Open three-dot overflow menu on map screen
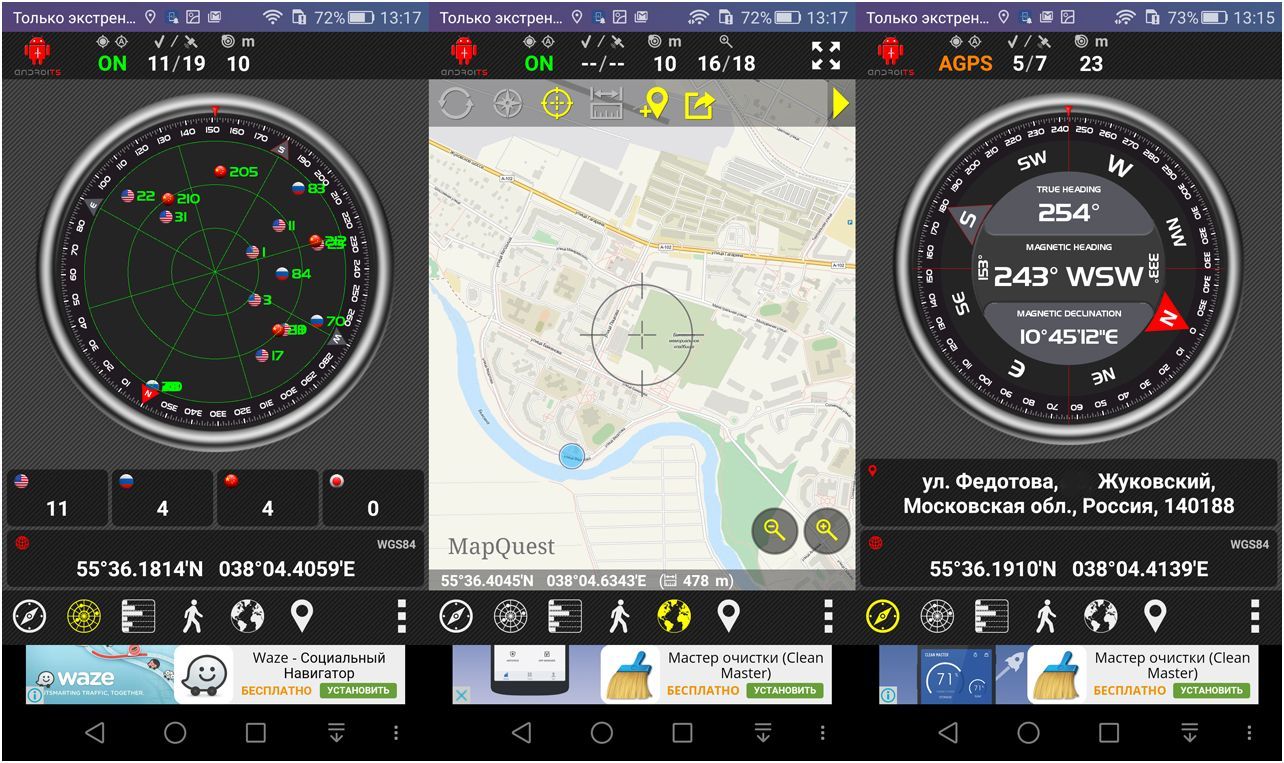This screenshot has height=763, width=1284. (828, 617)
